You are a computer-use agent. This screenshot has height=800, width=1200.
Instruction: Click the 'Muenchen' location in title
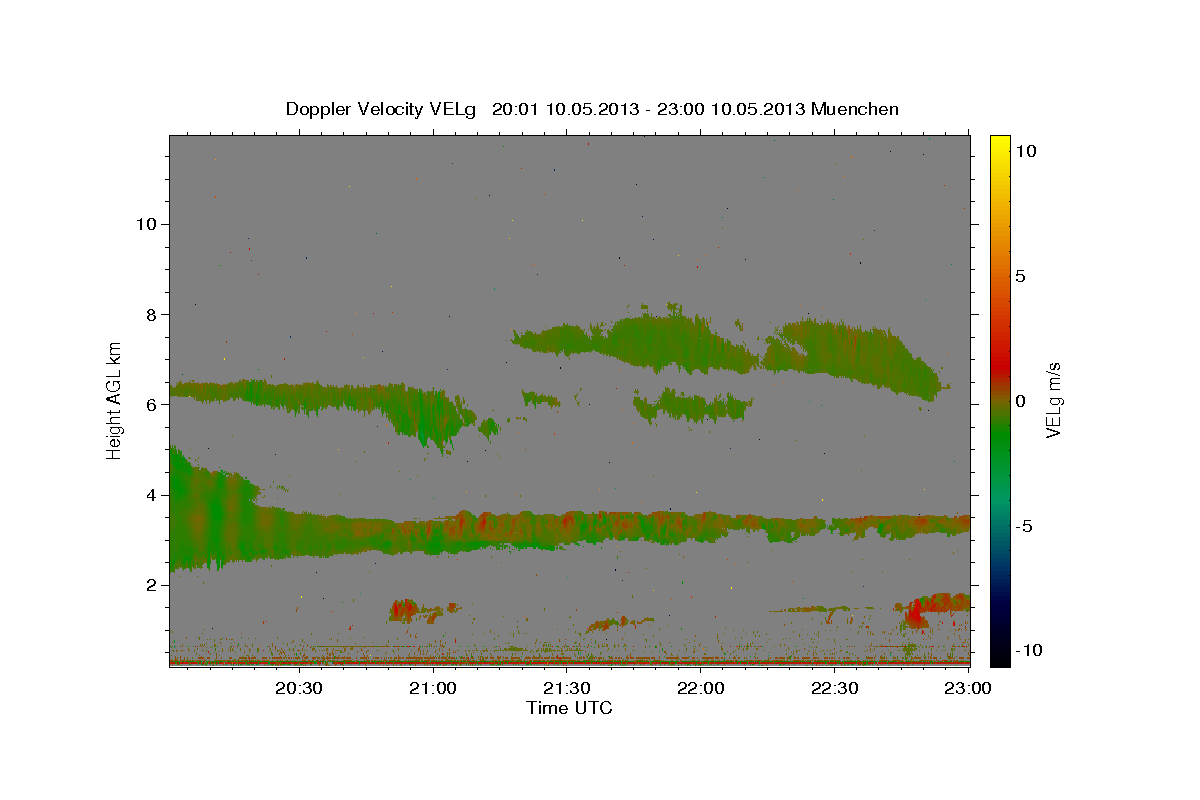coord(855,109)
